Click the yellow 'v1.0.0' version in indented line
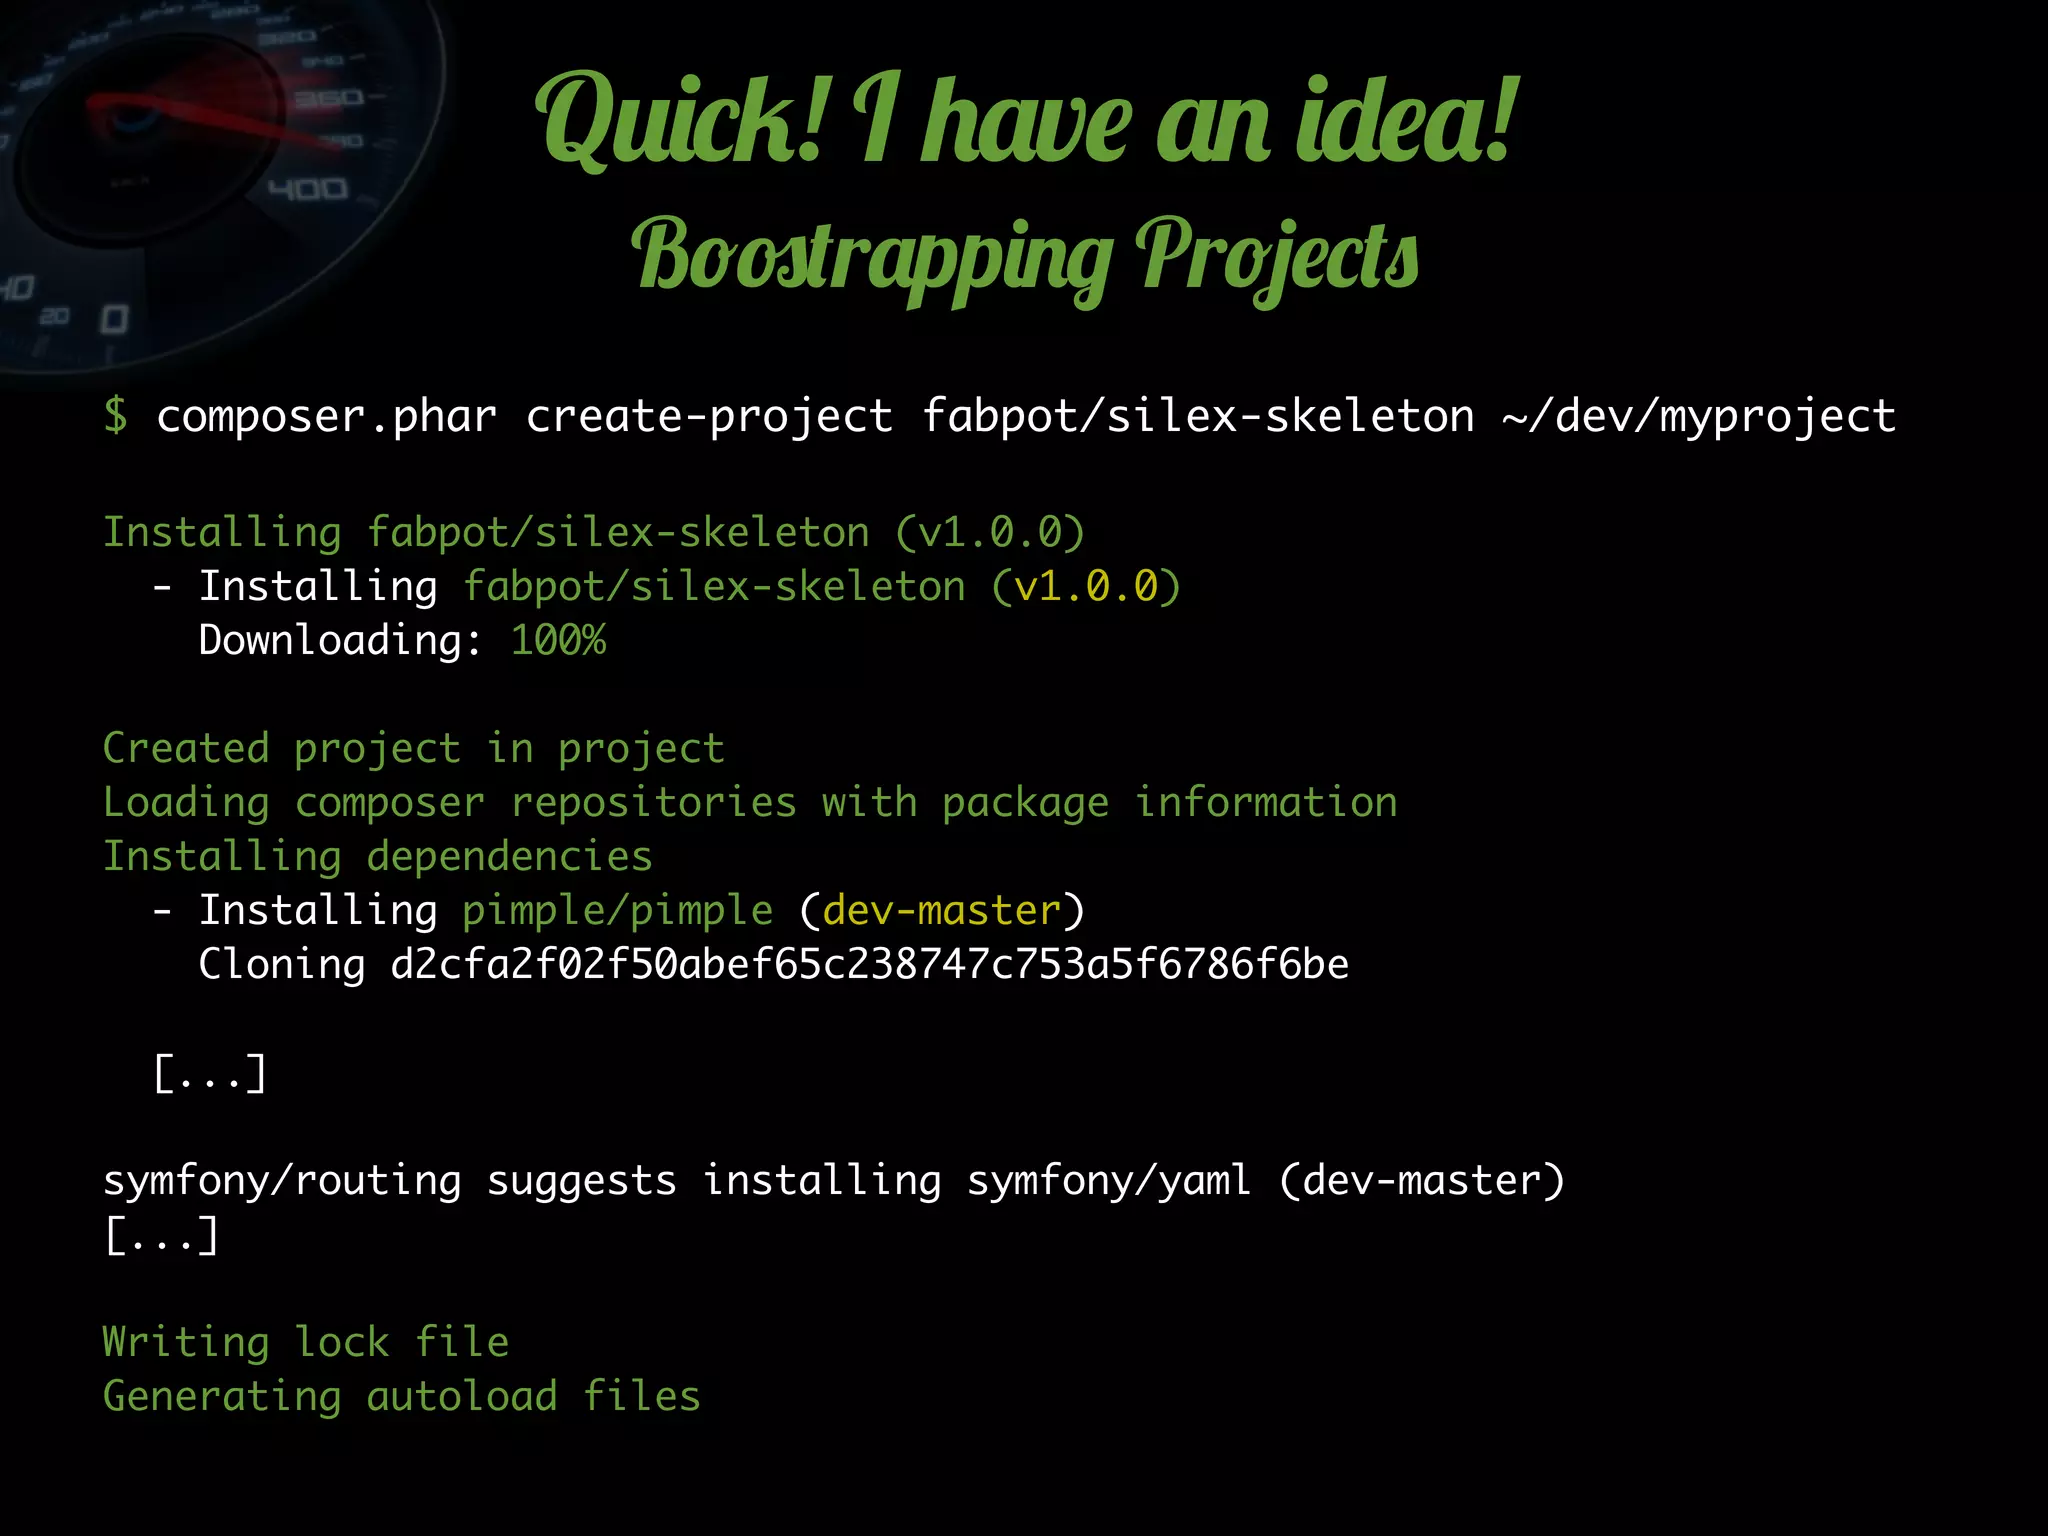Screen dimensions: 2048x1536 pyautogui.click(x=1086, y=586)
